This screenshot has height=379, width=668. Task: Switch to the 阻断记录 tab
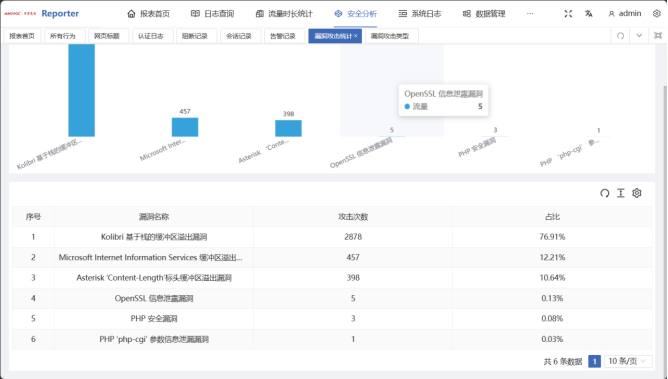(x=195, y=36)
